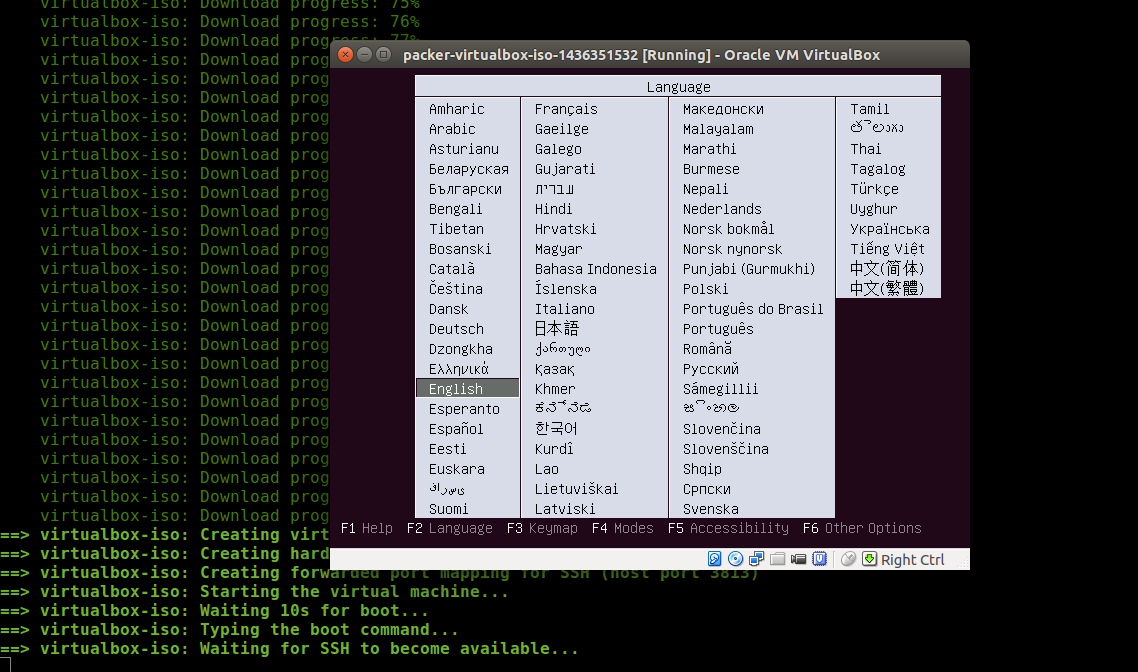
Task: Select 日本語 in the language list
Action: (557, 329)
